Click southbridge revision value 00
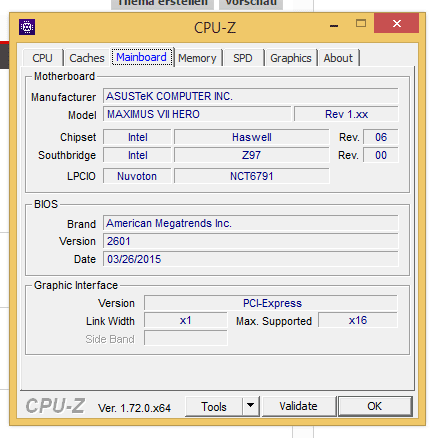Screen dimensions: 434x438 tap(381, 155)
